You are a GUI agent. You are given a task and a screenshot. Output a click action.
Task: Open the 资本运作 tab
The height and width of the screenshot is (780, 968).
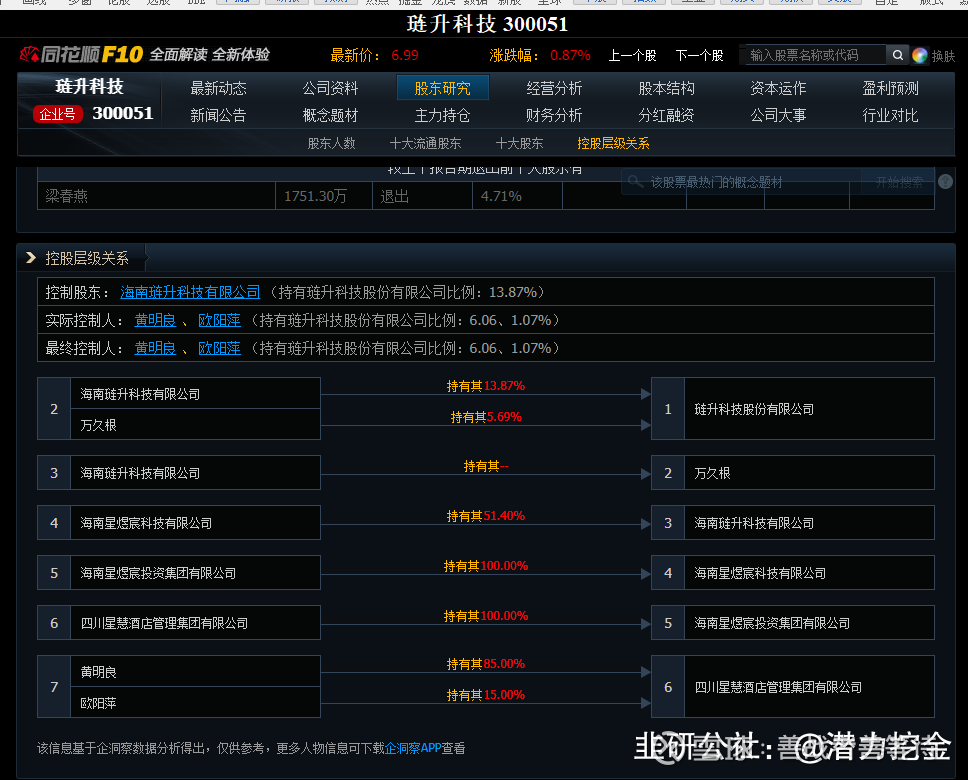(x=778, y=88)
